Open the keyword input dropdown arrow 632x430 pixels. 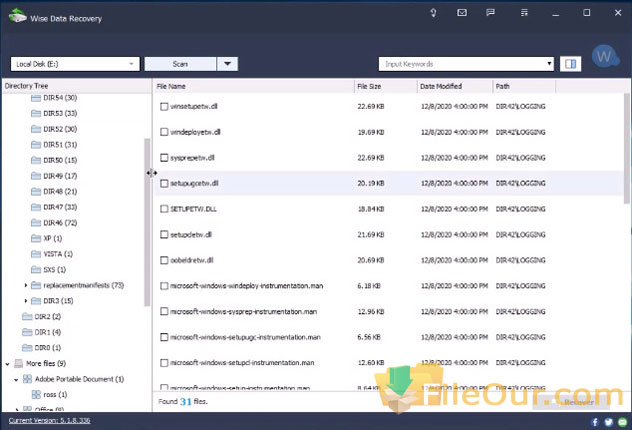click(549, 64)
